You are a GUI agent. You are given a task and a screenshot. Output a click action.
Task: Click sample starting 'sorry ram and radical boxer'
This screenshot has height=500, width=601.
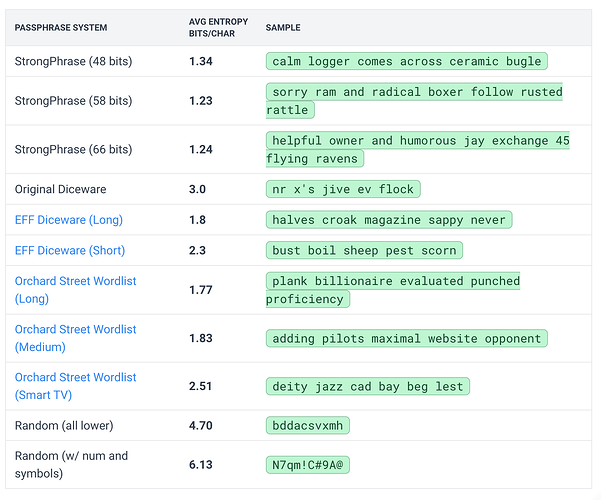tap(414, 101)
